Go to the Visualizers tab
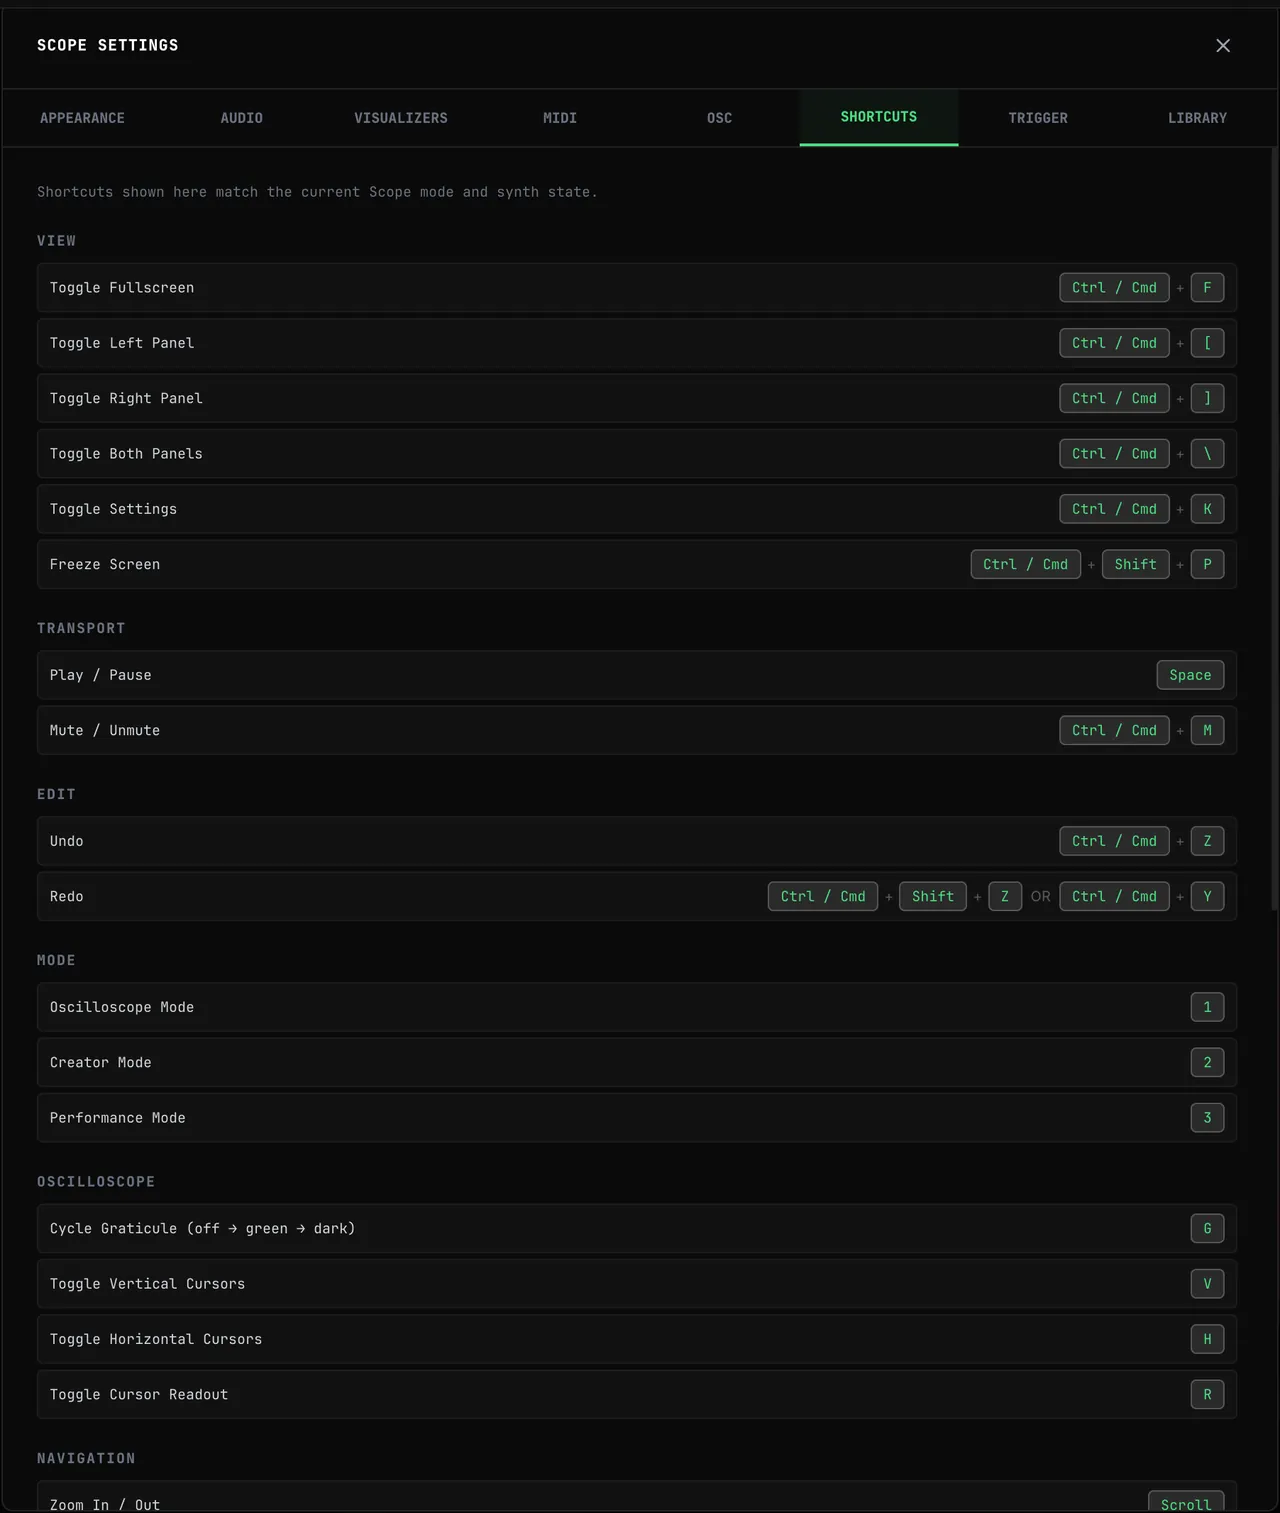Screen dimensions: 1280x1513 click(400, 118)
